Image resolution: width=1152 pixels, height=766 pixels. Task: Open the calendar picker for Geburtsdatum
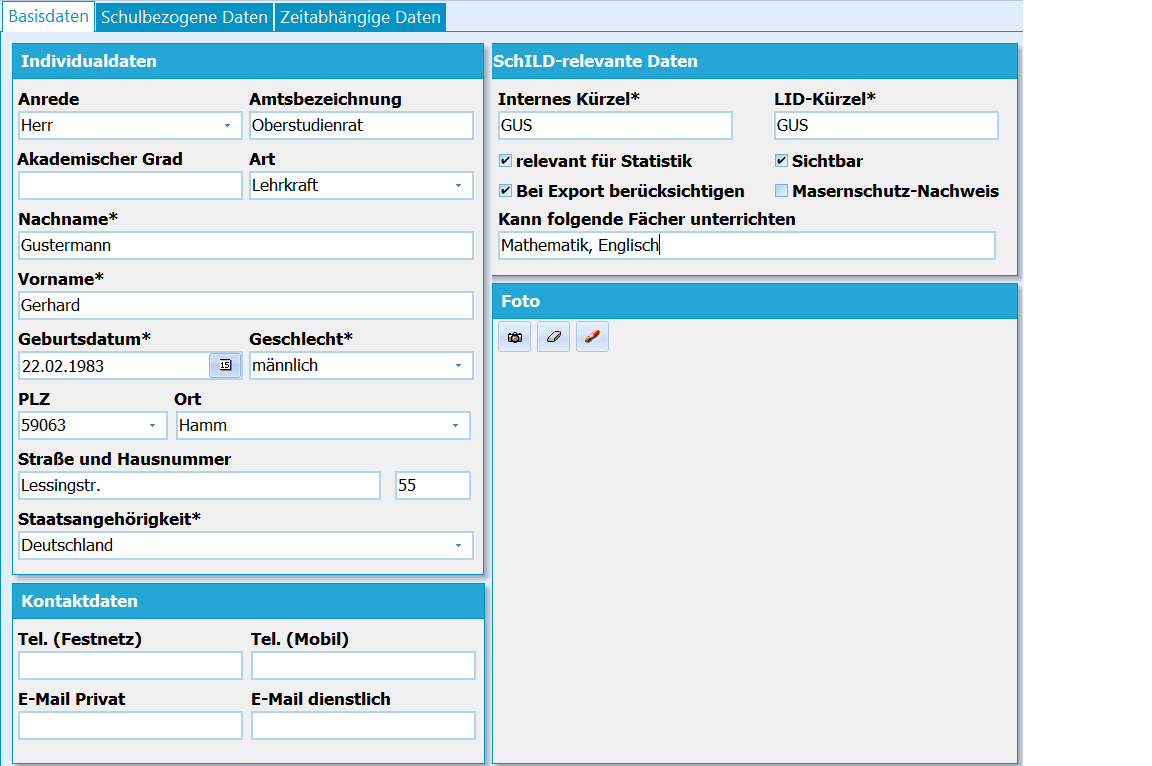point(226,365)
